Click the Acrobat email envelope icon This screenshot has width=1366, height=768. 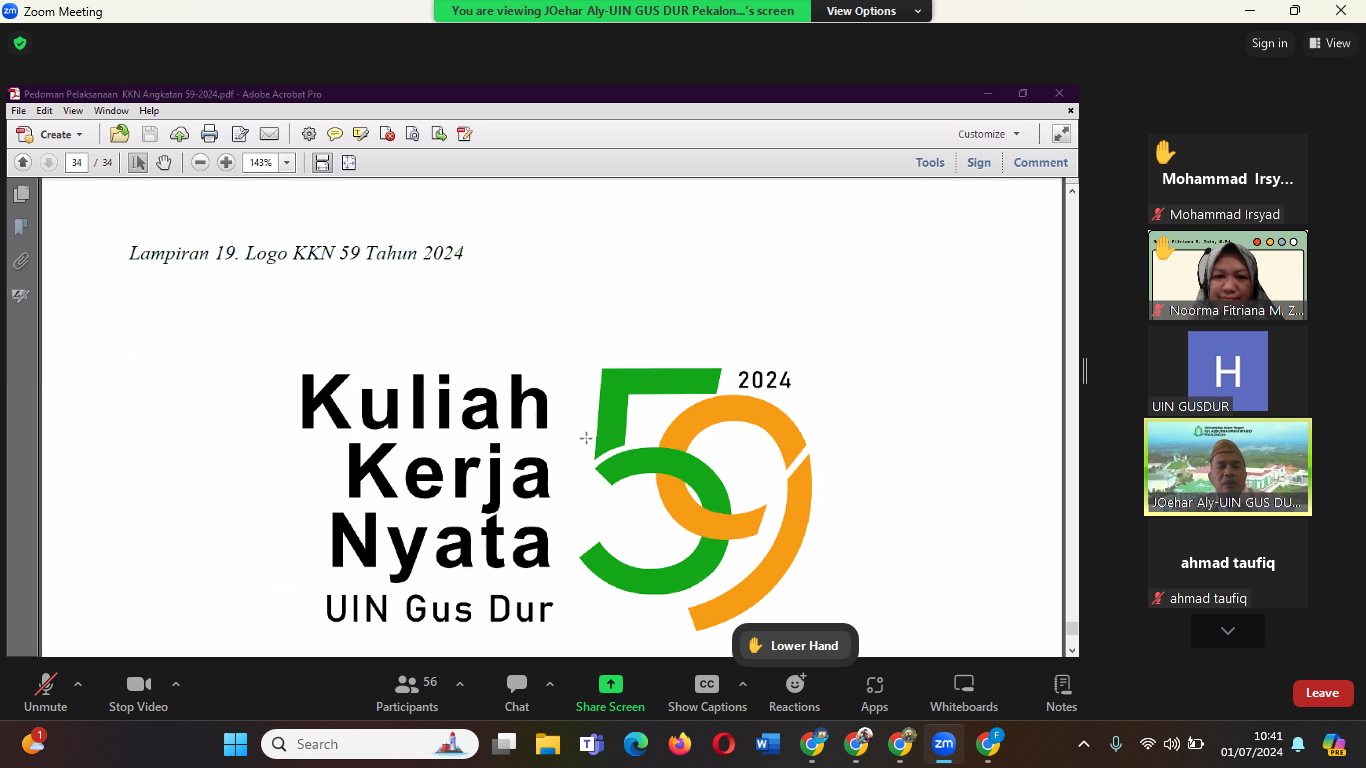point(269,134)
